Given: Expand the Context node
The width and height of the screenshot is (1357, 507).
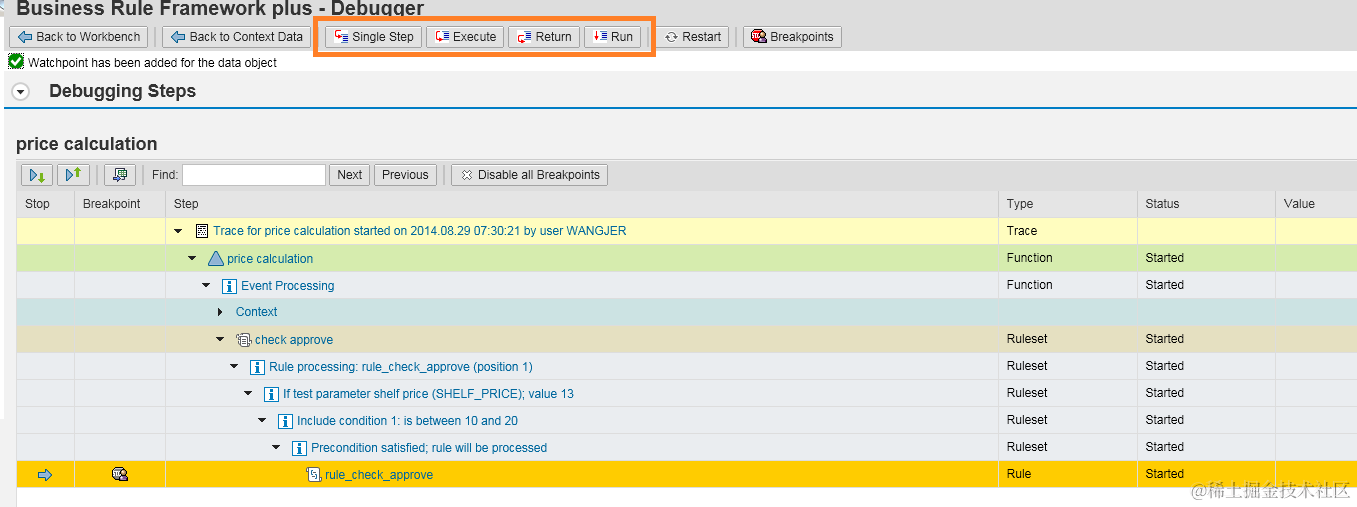Looking at the screenshot, I should 220,312.
